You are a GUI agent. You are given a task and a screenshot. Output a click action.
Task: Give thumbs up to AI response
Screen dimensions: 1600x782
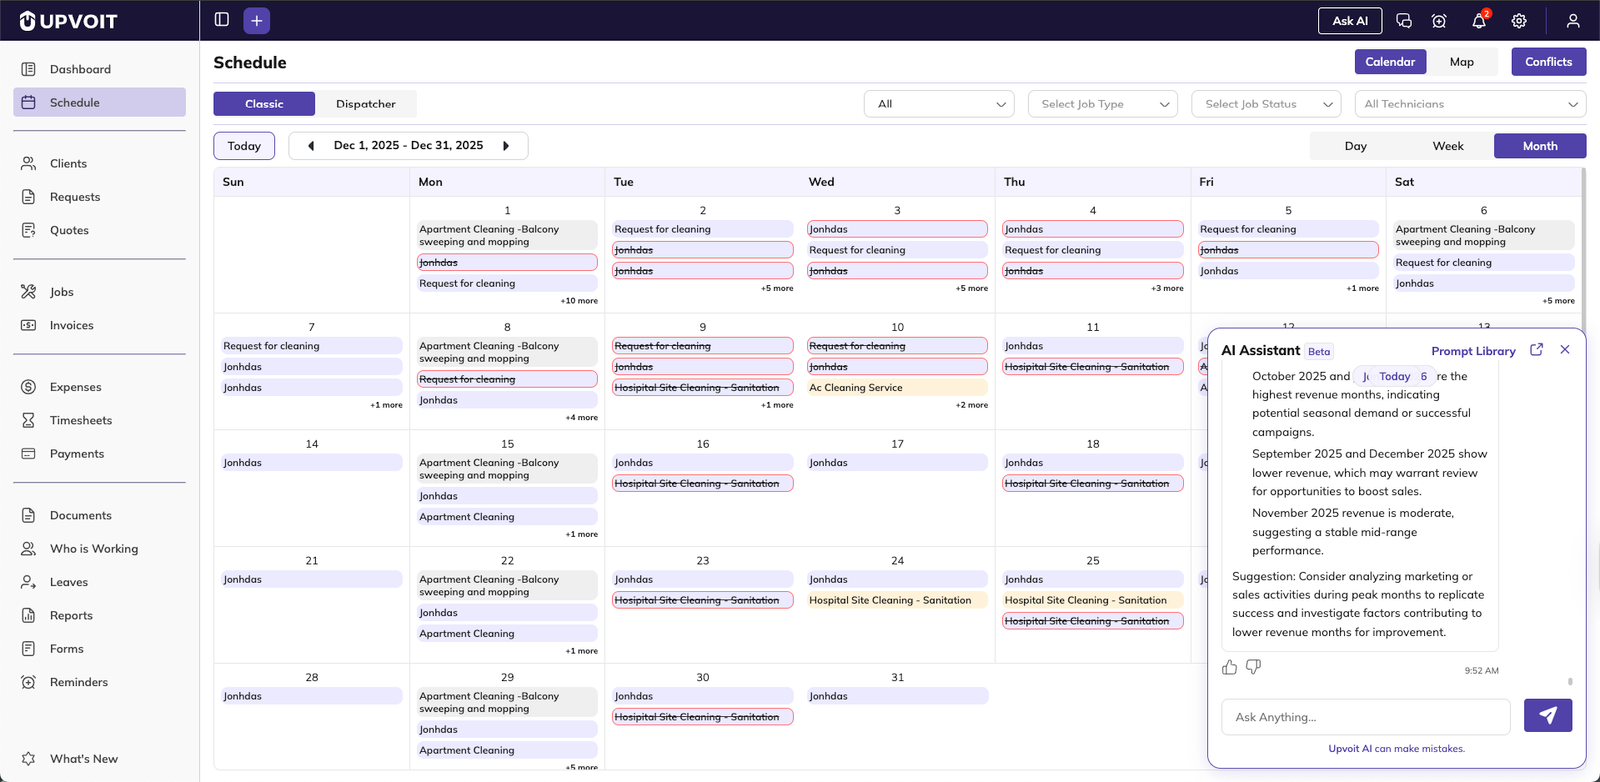click(1230, 667)
